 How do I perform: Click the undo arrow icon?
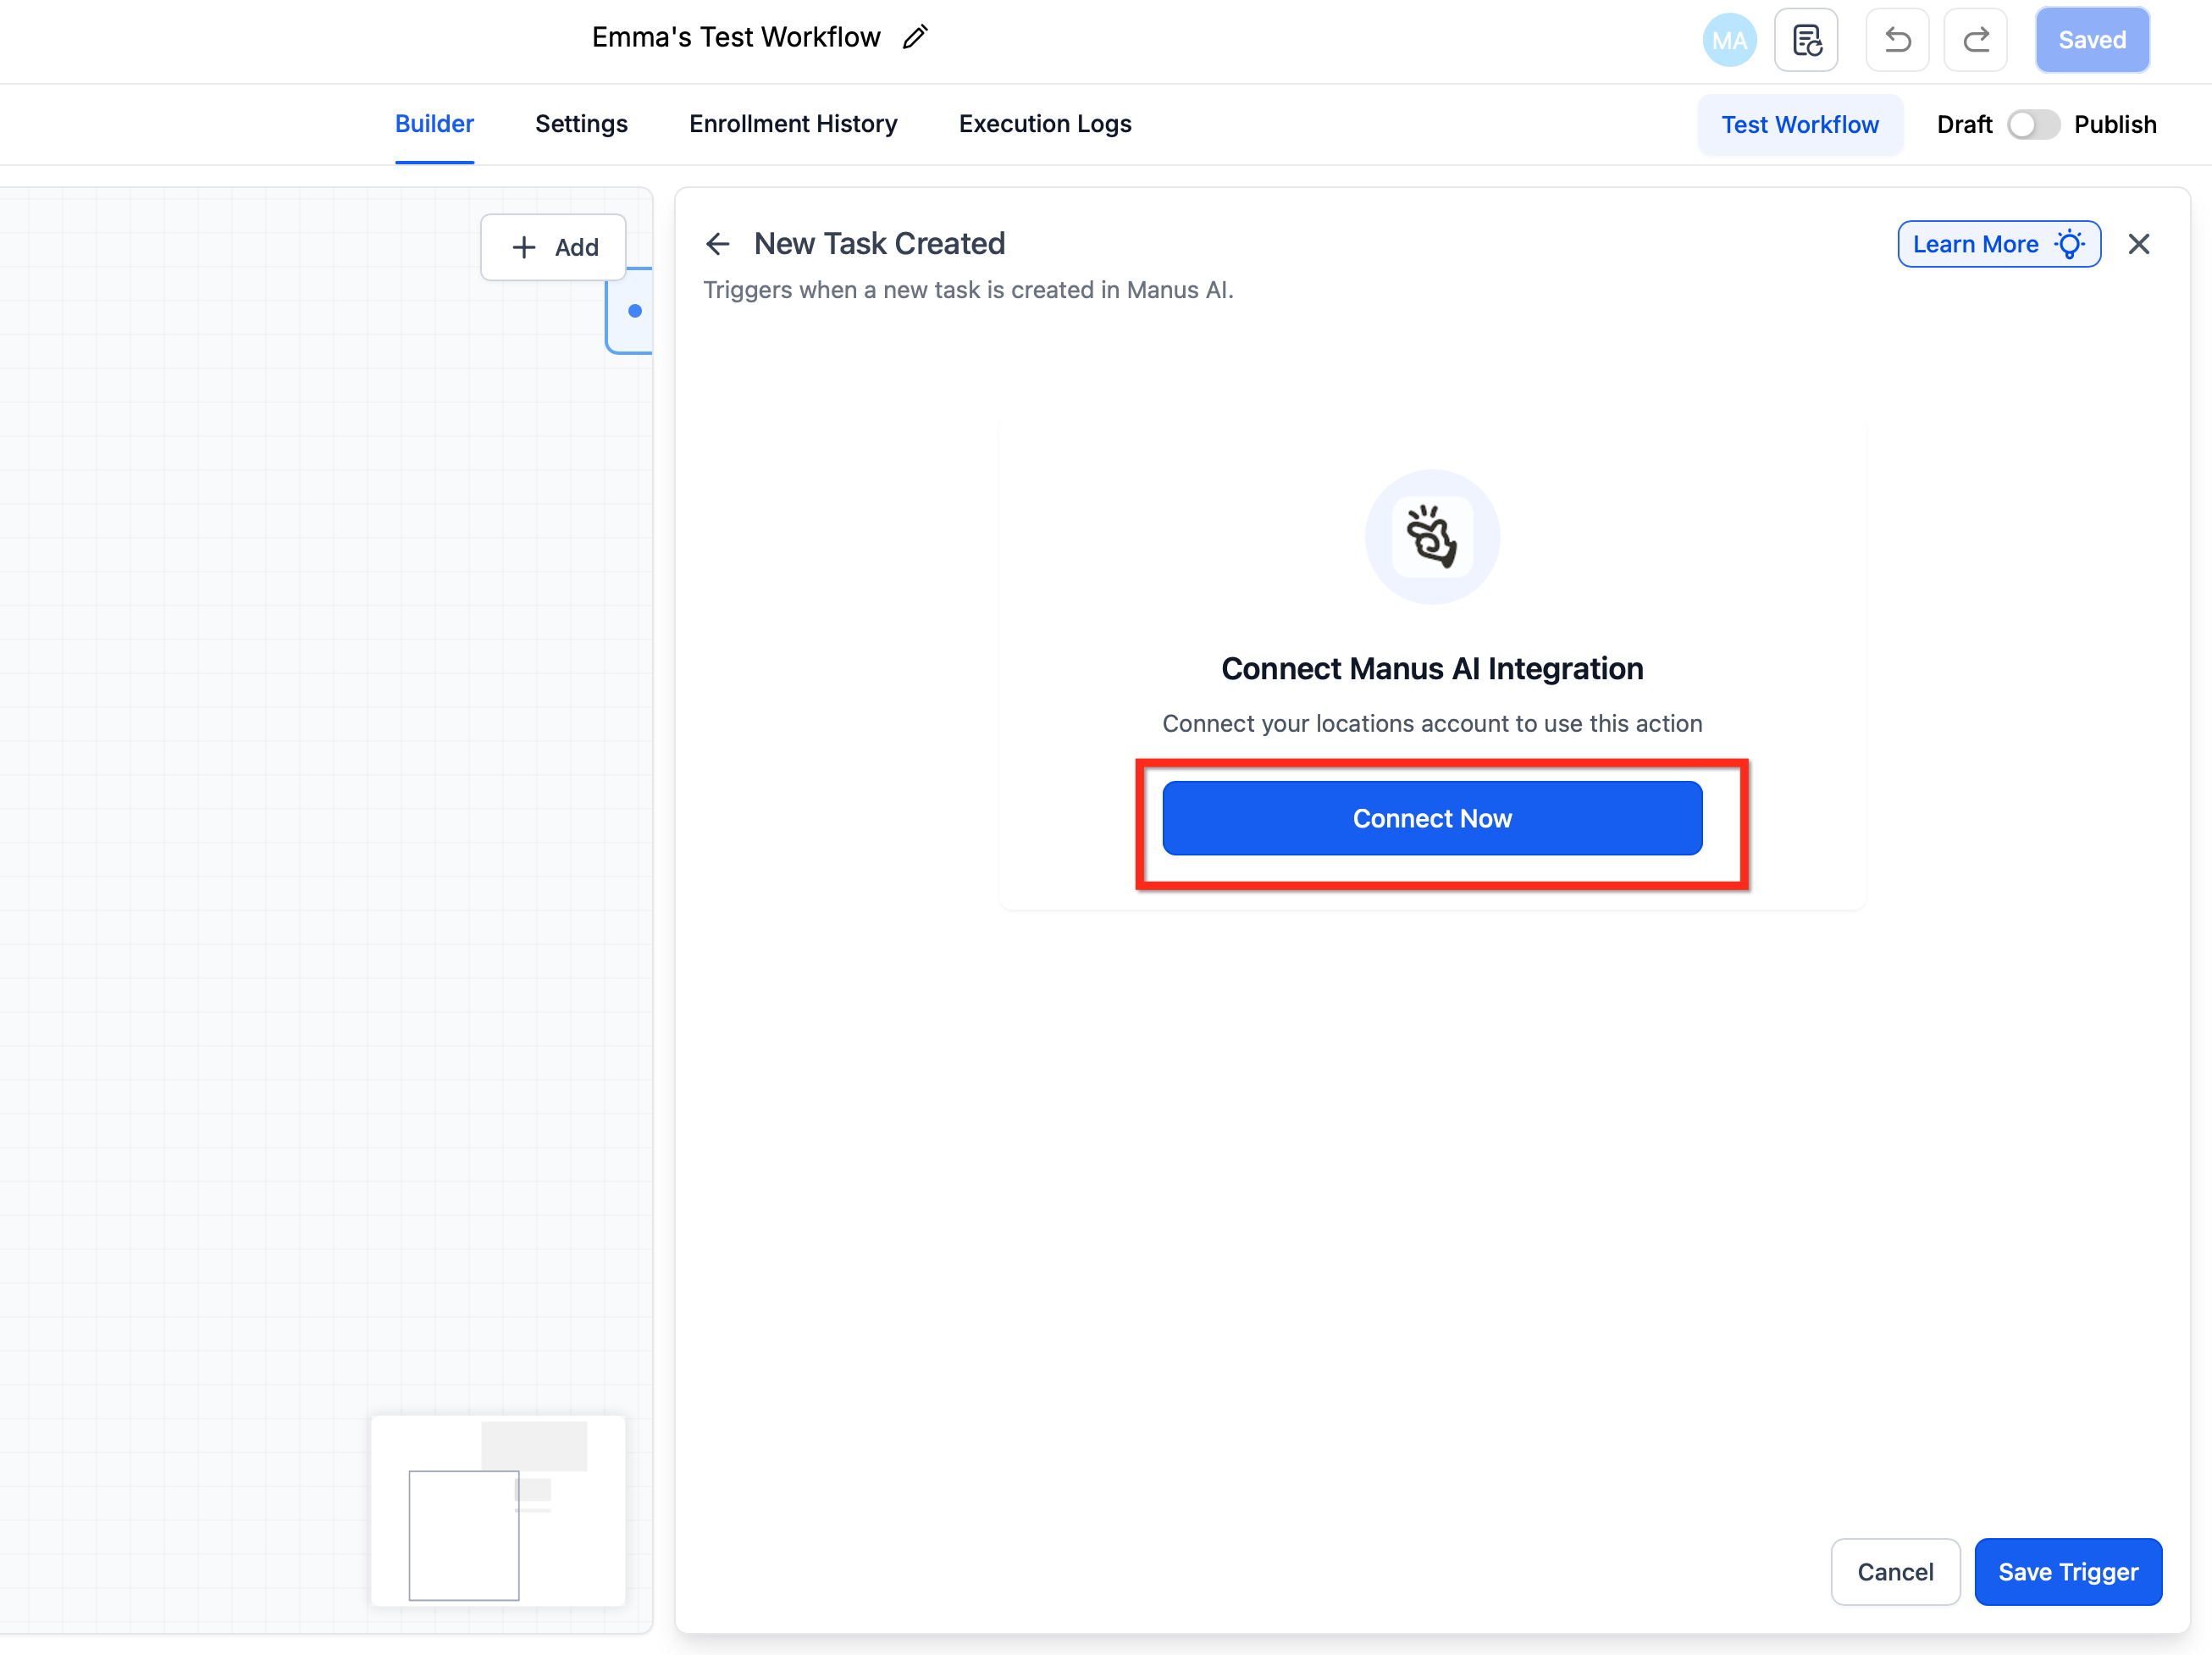point(1897,40)
